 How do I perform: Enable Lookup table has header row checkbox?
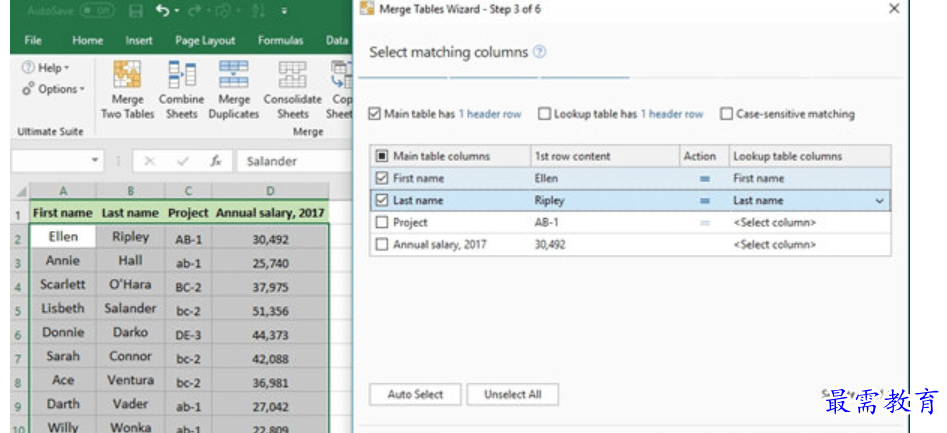coord(544,114)
